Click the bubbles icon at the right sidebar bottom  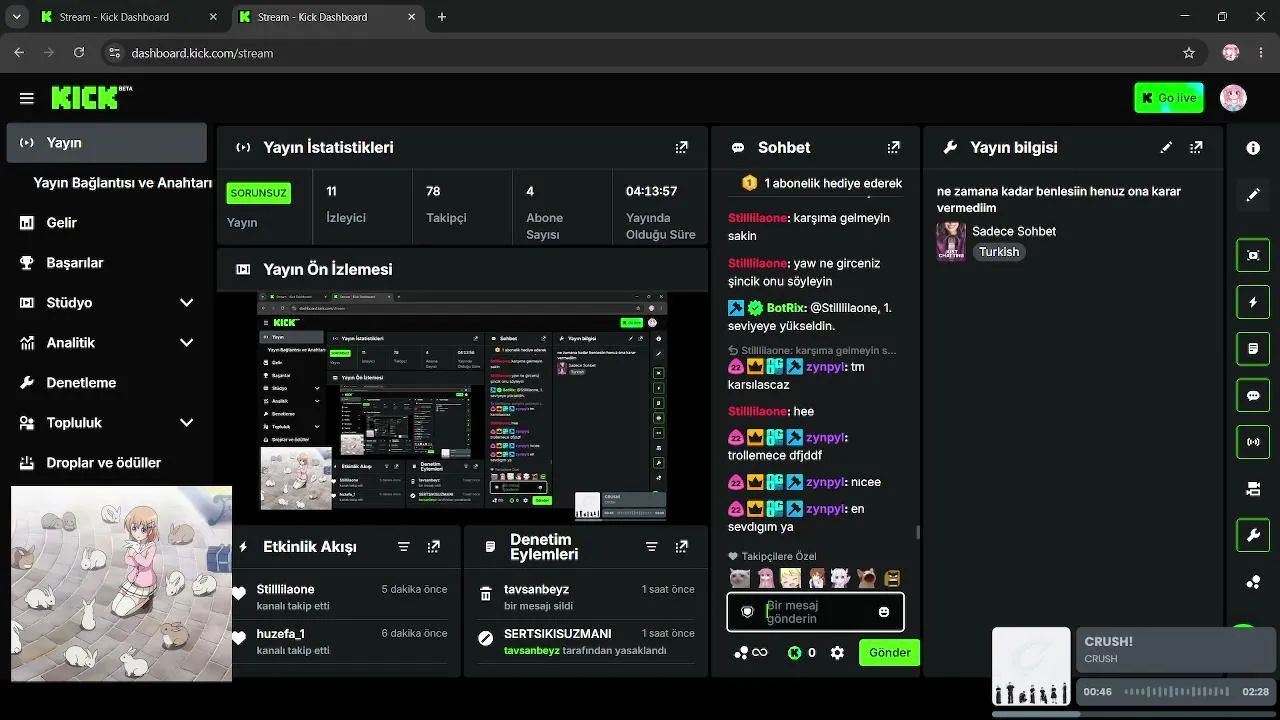1253,583
